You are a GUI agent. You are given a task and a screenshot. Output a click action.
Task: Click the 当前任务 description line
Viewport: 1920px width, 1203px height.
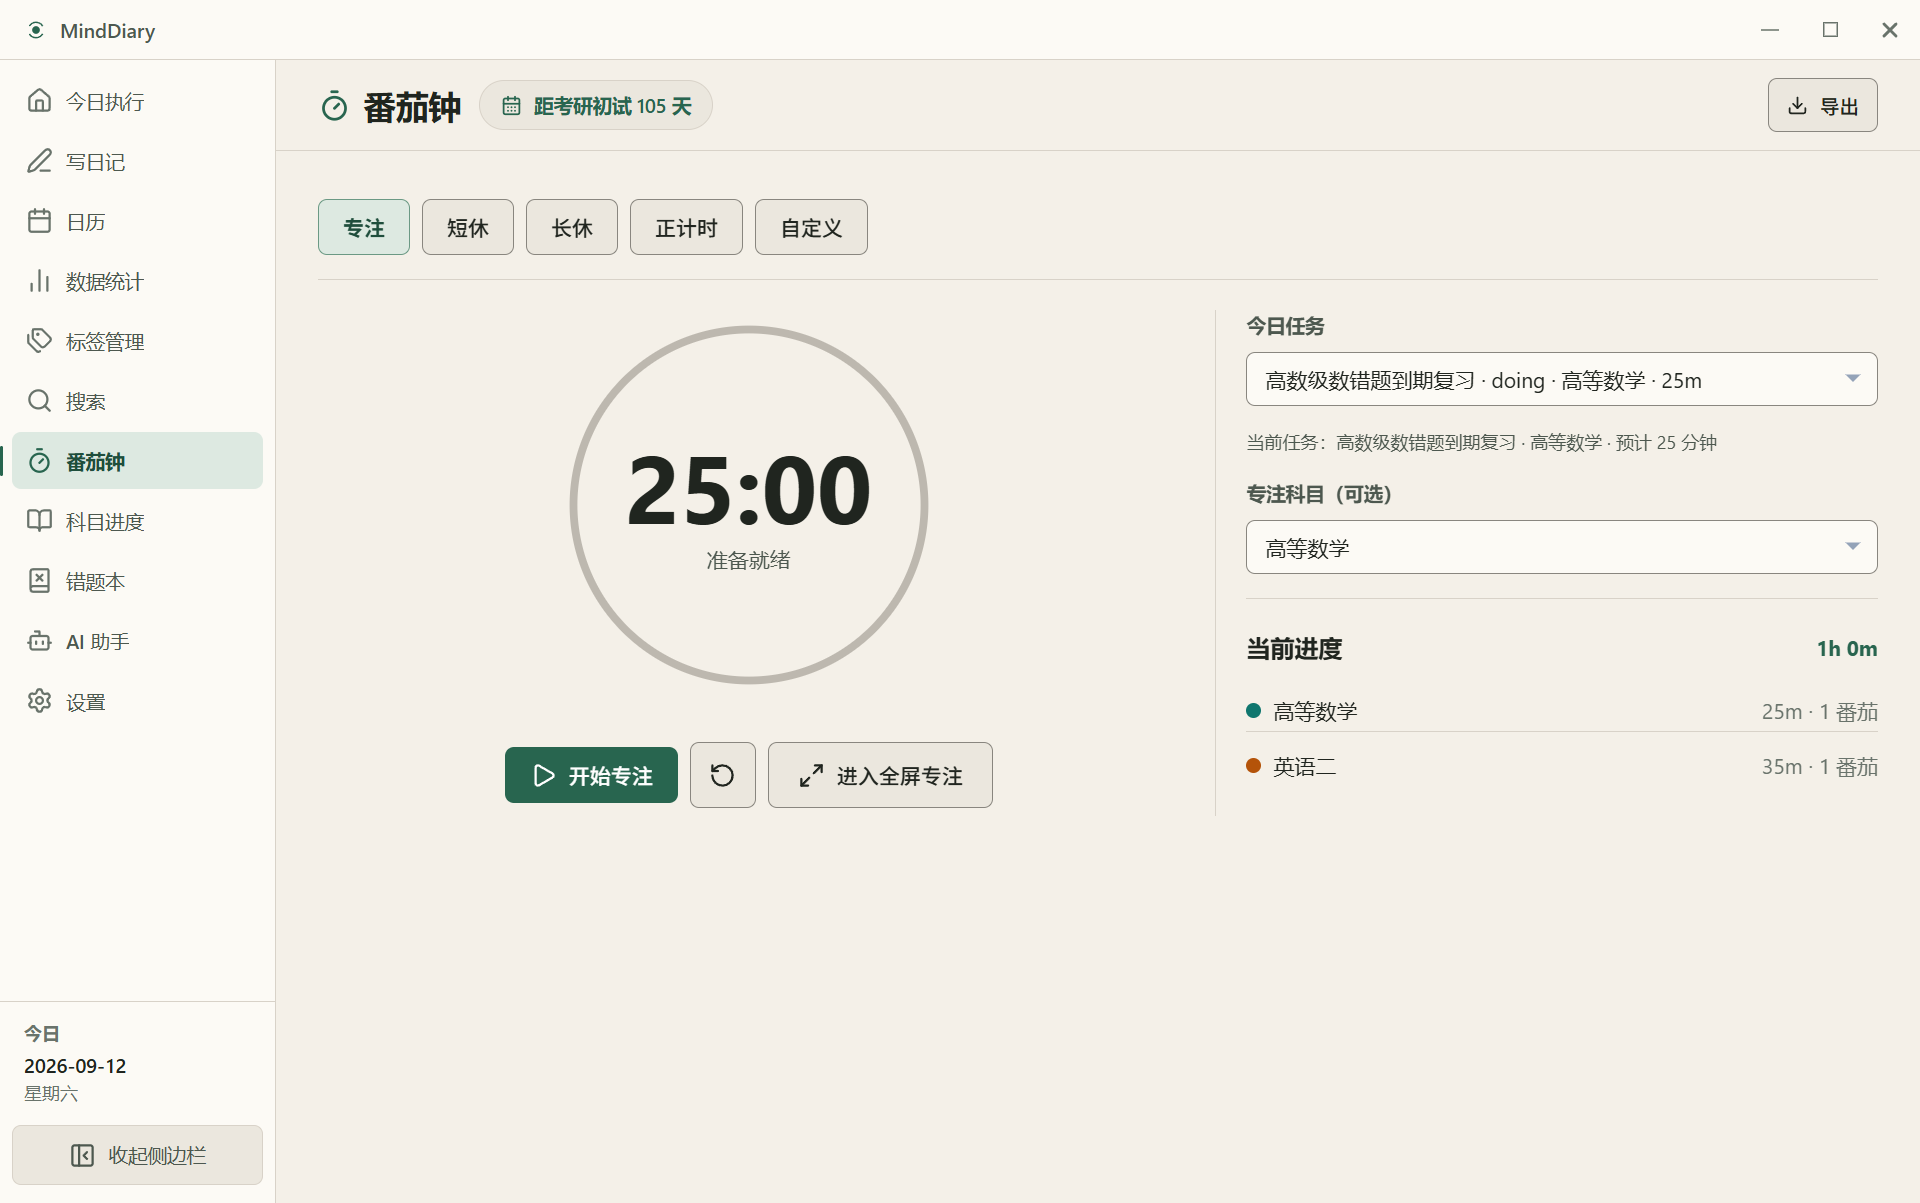click(x=1481, y=443)
